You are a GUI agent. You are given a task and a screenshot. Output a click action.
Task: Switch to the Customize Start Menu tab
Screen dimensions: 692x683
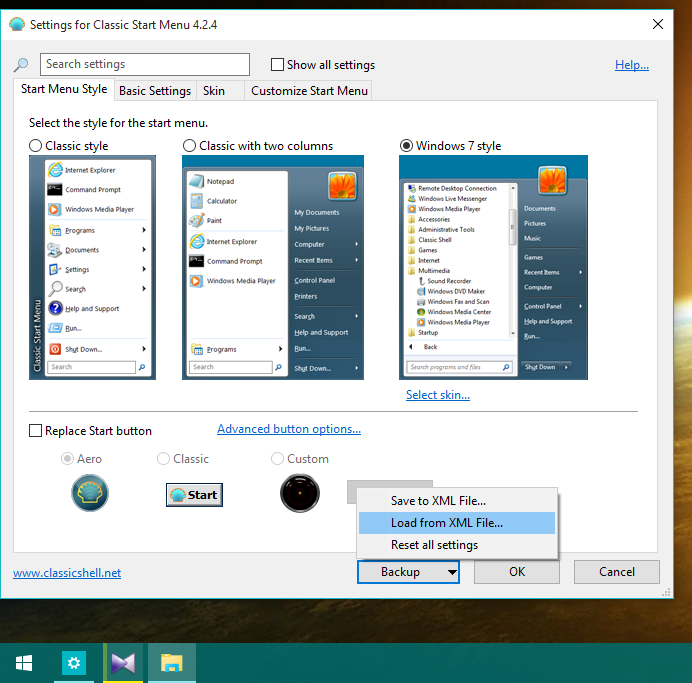[309, 91]
